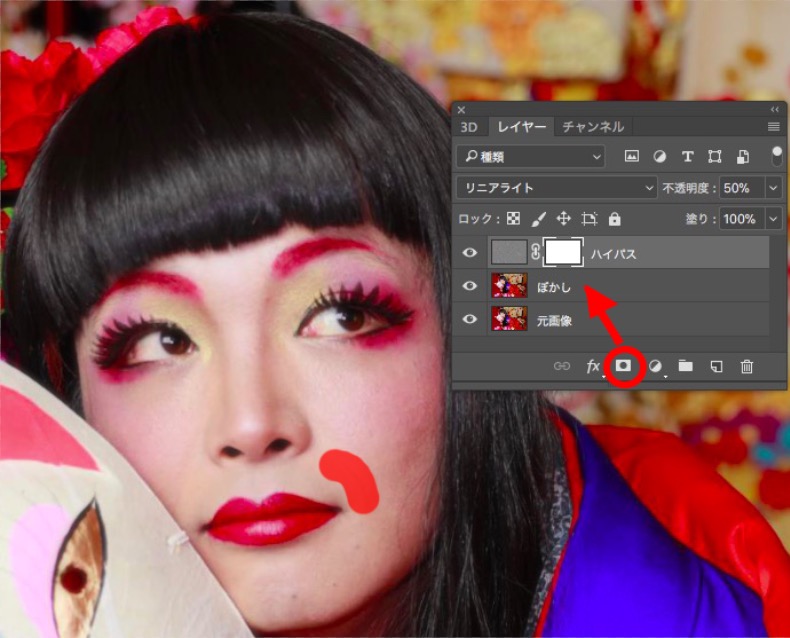Click the 100% fill value field
Image resolution: width=790 pixels, height=638 pixels.
coord(743,219)
